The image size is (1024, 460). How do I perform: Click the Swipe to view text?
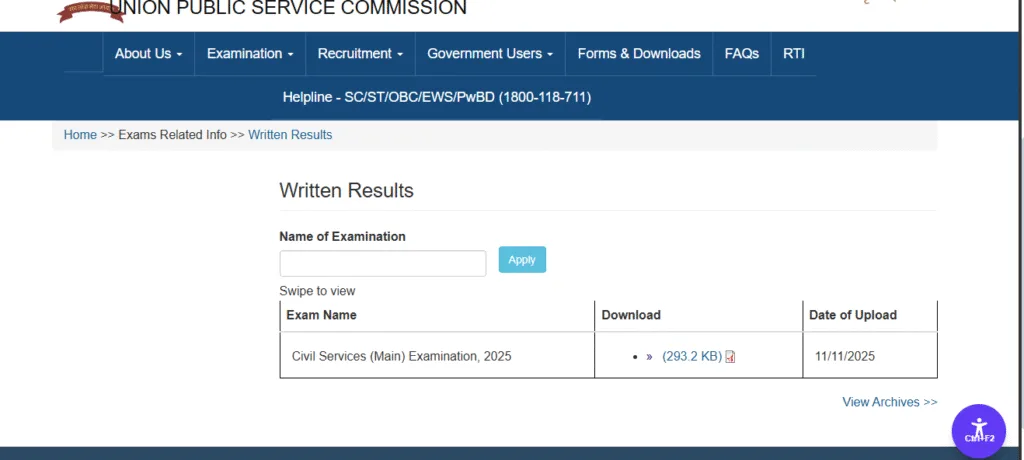coord(317,291)
